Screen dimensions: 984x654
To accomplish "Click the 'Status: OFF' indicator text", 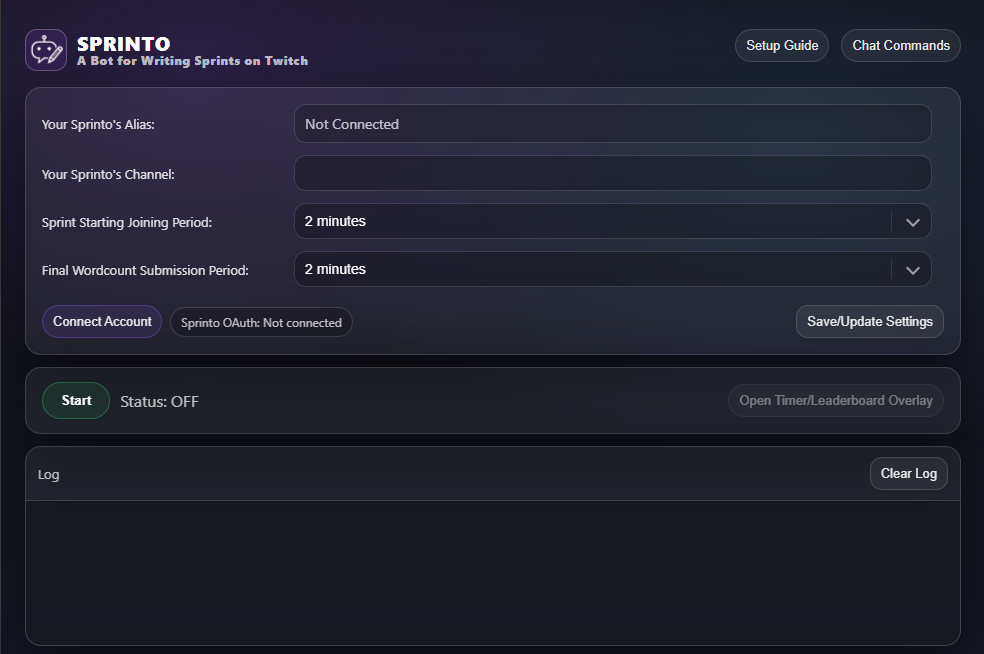I will (159, 402).
